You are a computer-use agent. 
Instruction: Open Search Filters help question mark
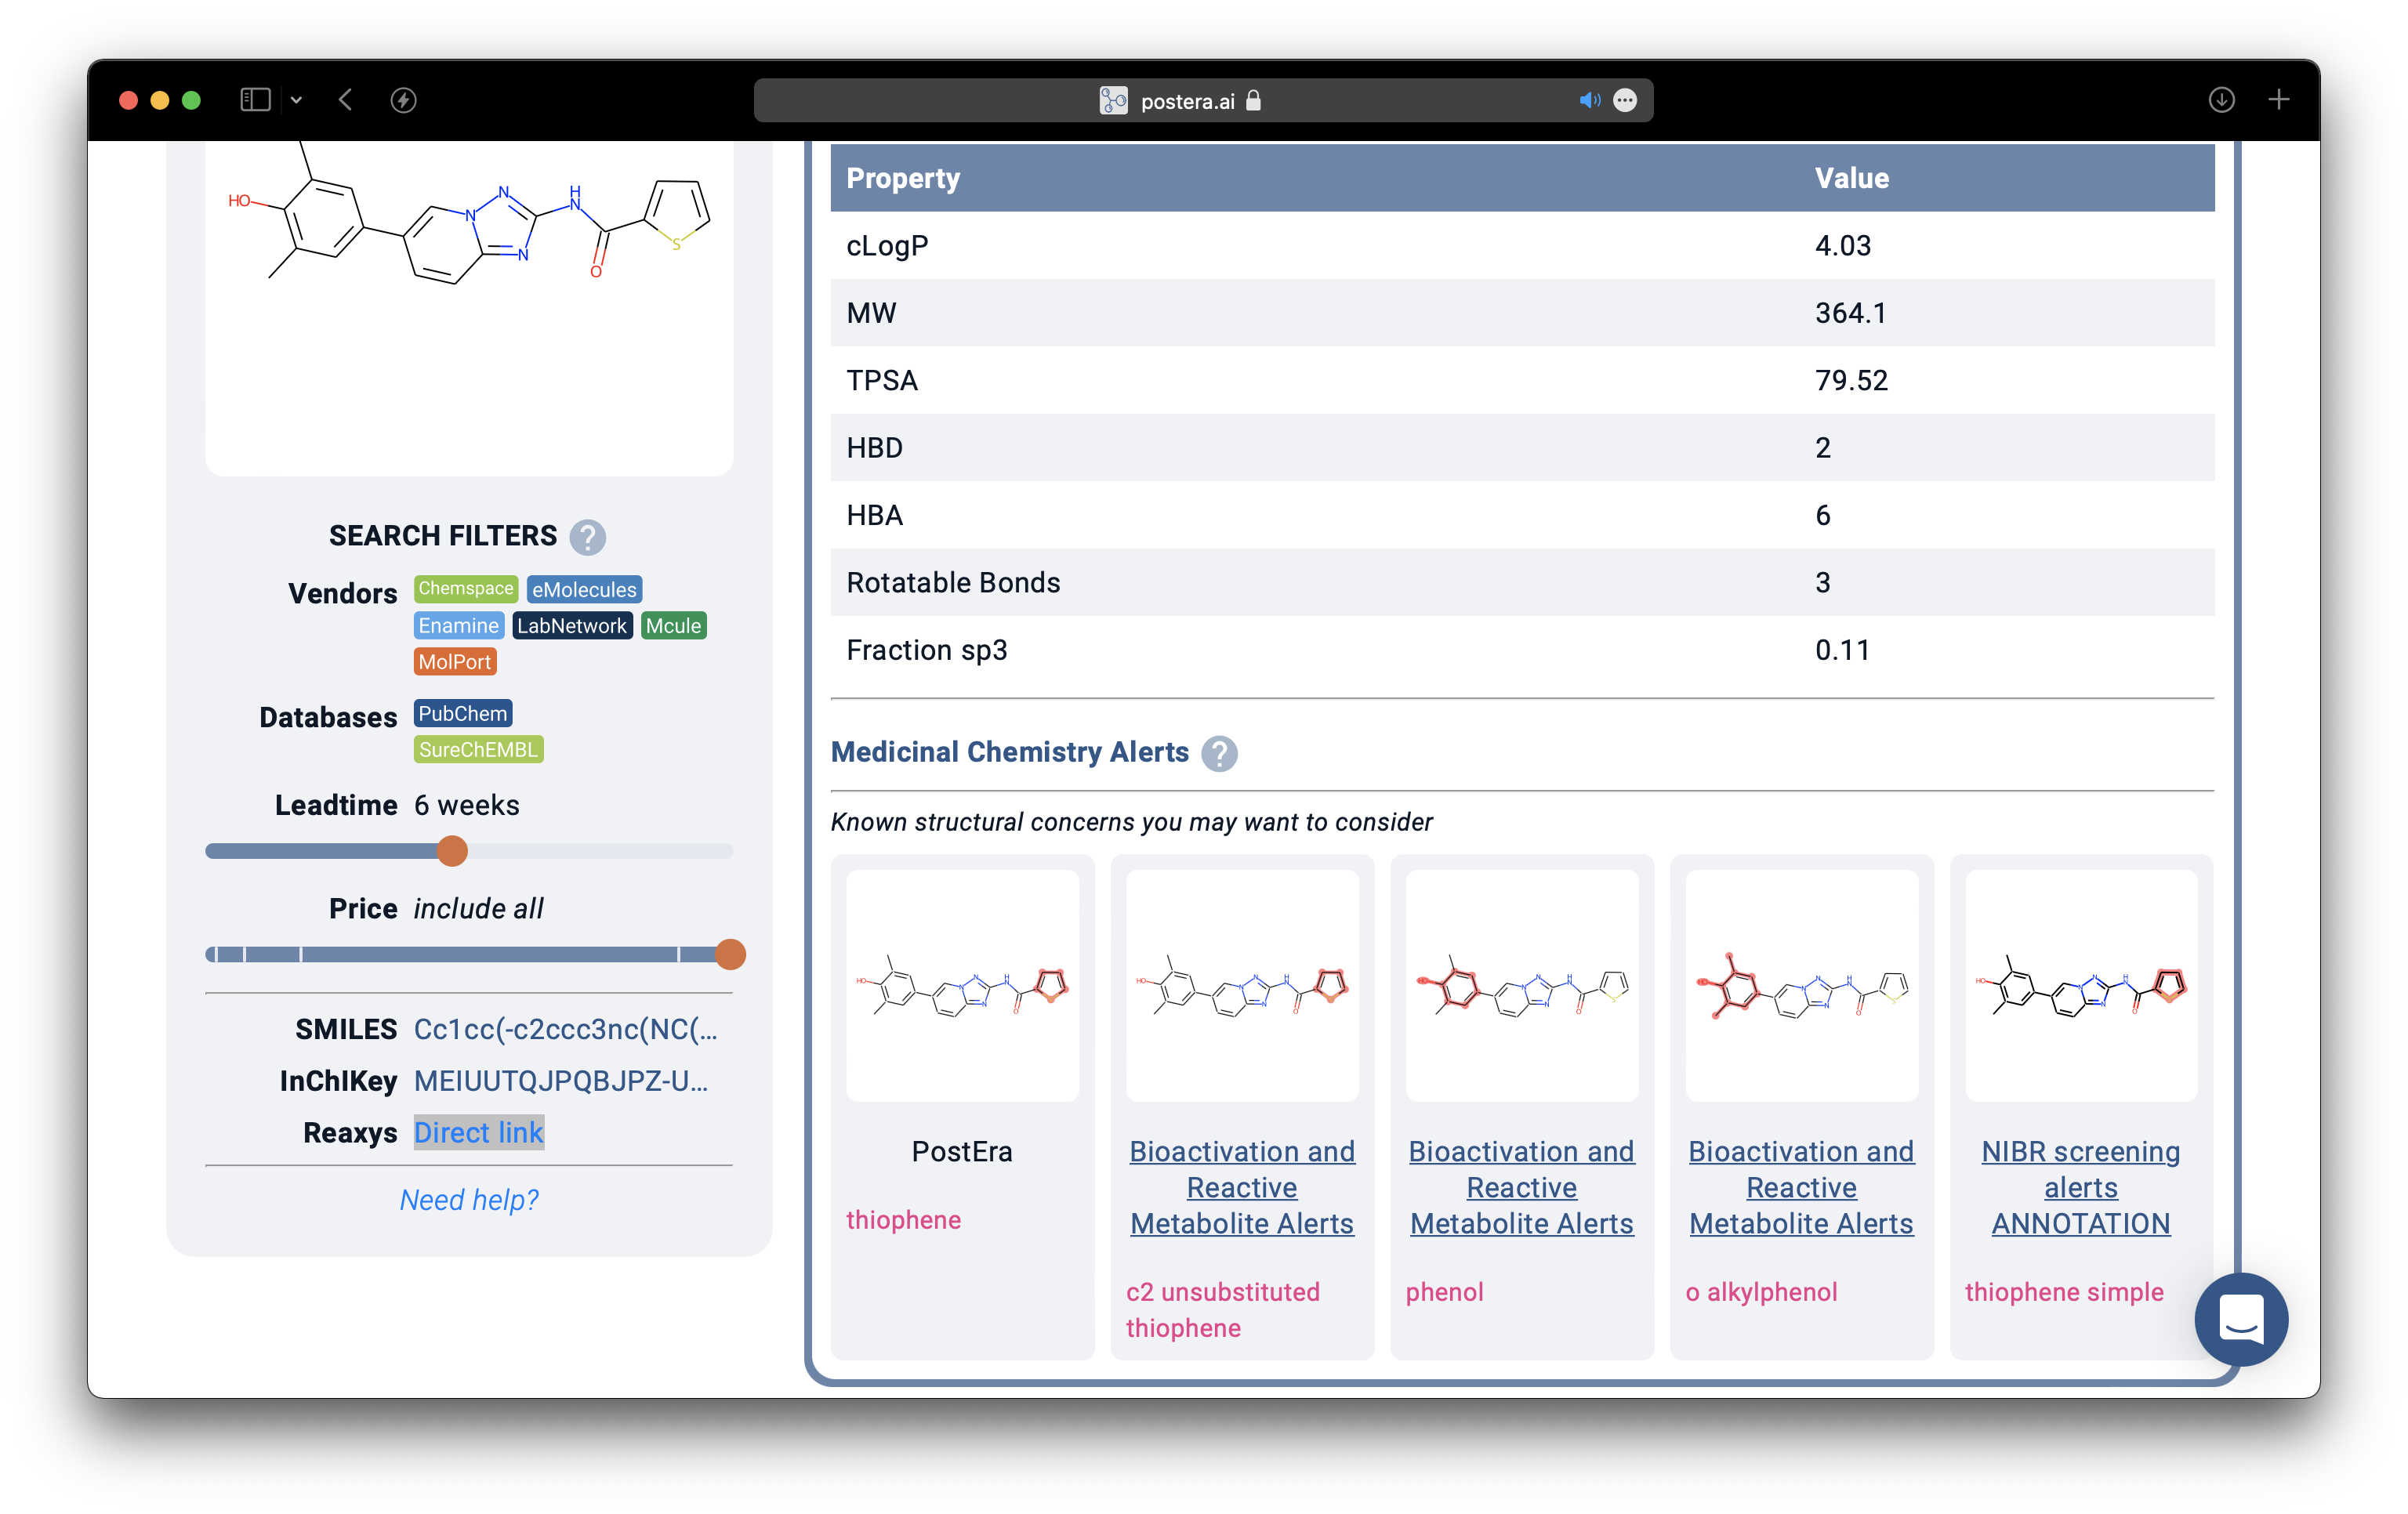coord(587,537)
